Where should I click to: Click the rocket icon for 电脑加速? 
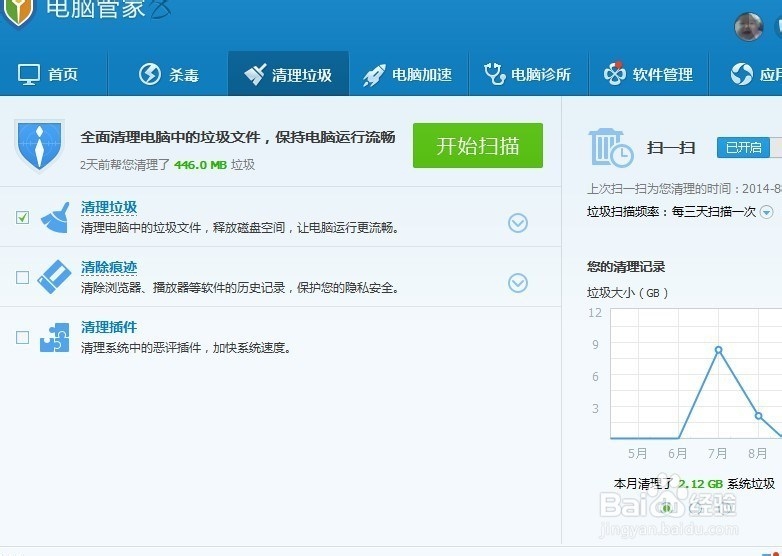[374, 75]
